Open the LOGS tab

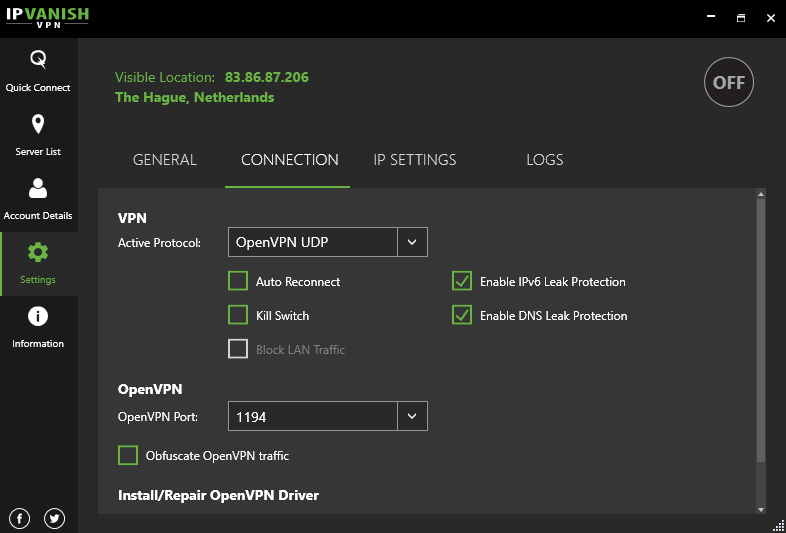coord(545,159)
